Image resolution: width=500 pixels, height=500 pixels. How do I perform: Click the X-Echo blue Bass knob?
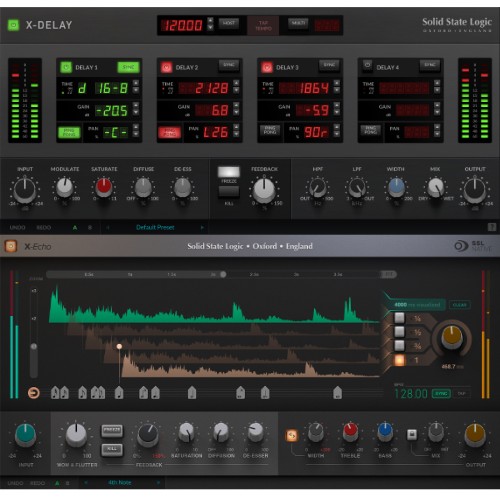(385, 431)
